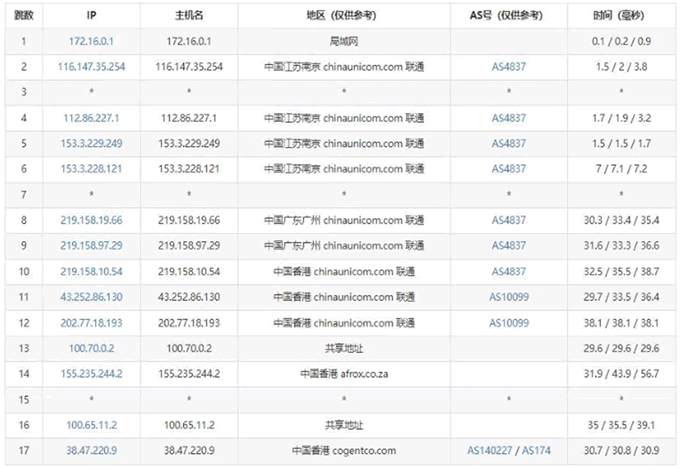The image size is (680, 468).
Task: Click the AS号 (仅供参考) column header
Action: pyautogui.click(x=508, y=16)
